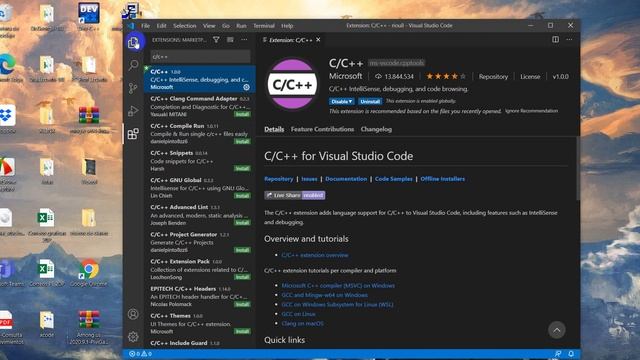Open the Help menu
Viewport: 640px width, 360px height.
point(287,26)
